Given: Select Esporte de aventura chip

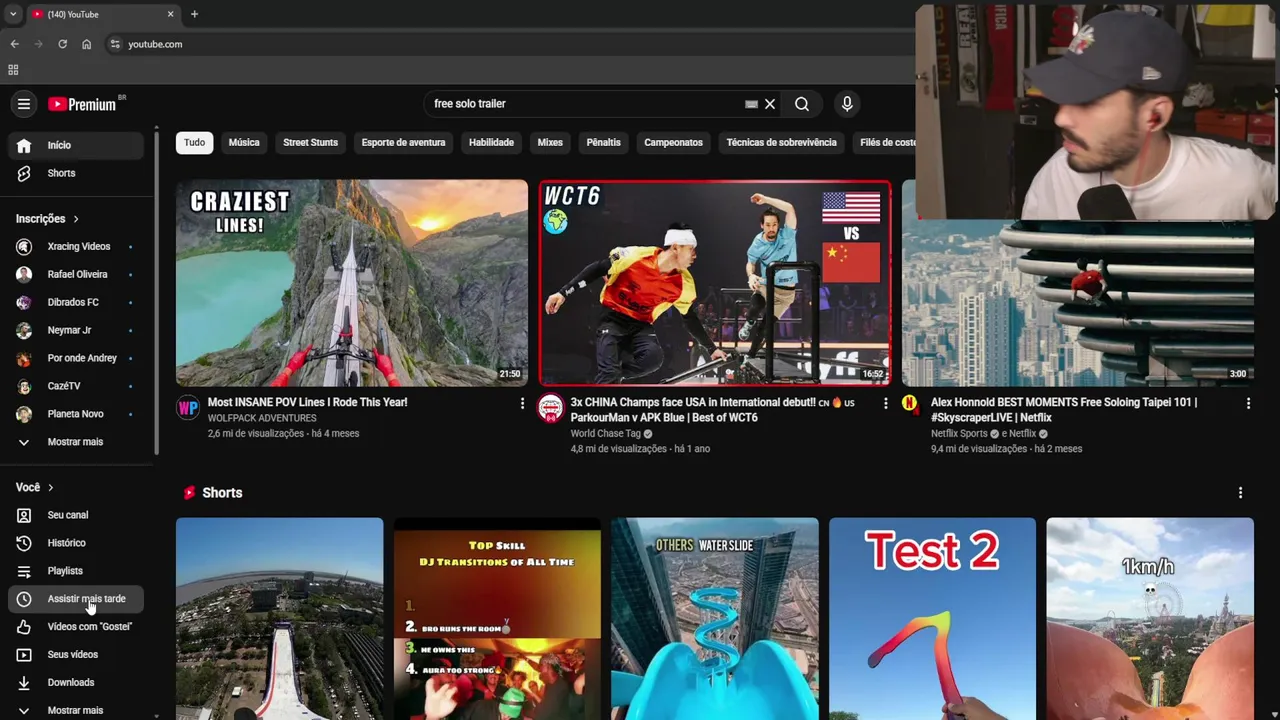Looking at the screenshot, I should 403,142.
